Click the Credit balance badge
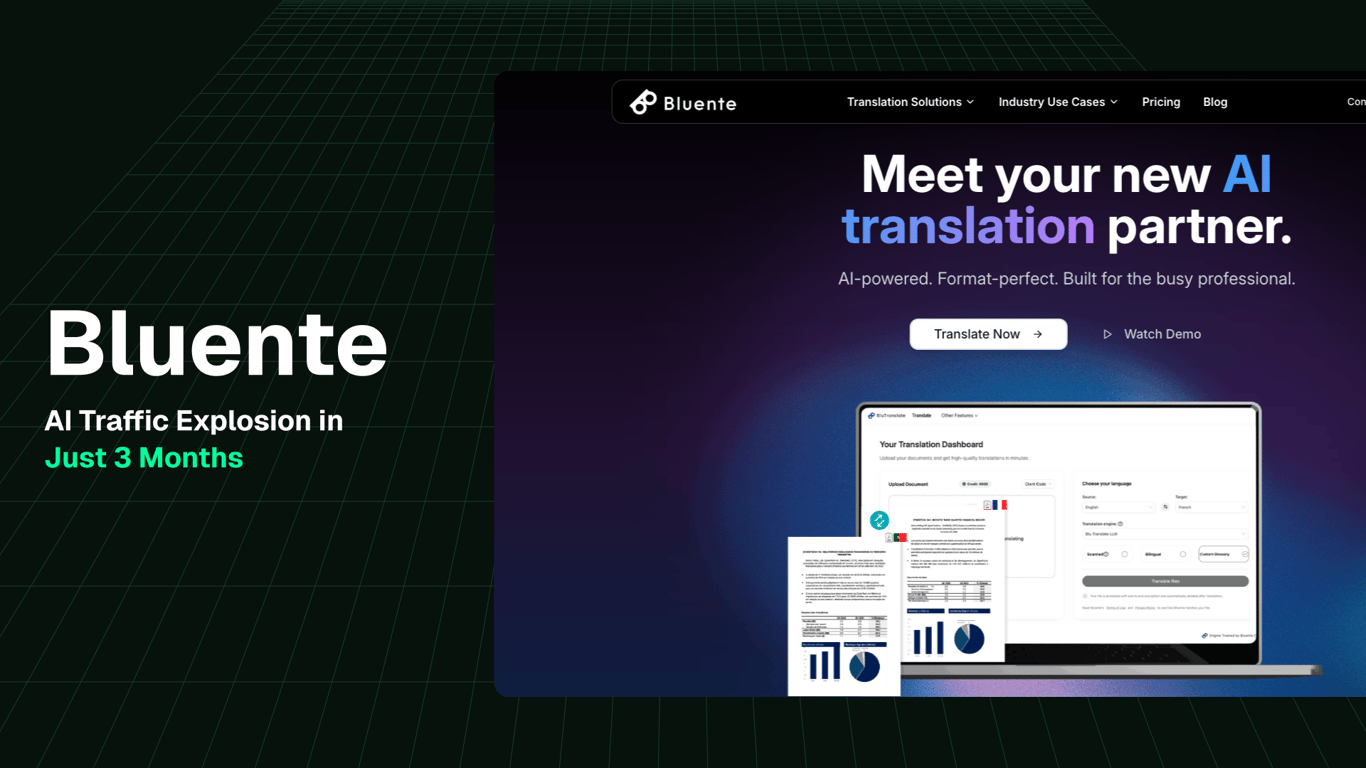 click(x=975, y=484)
